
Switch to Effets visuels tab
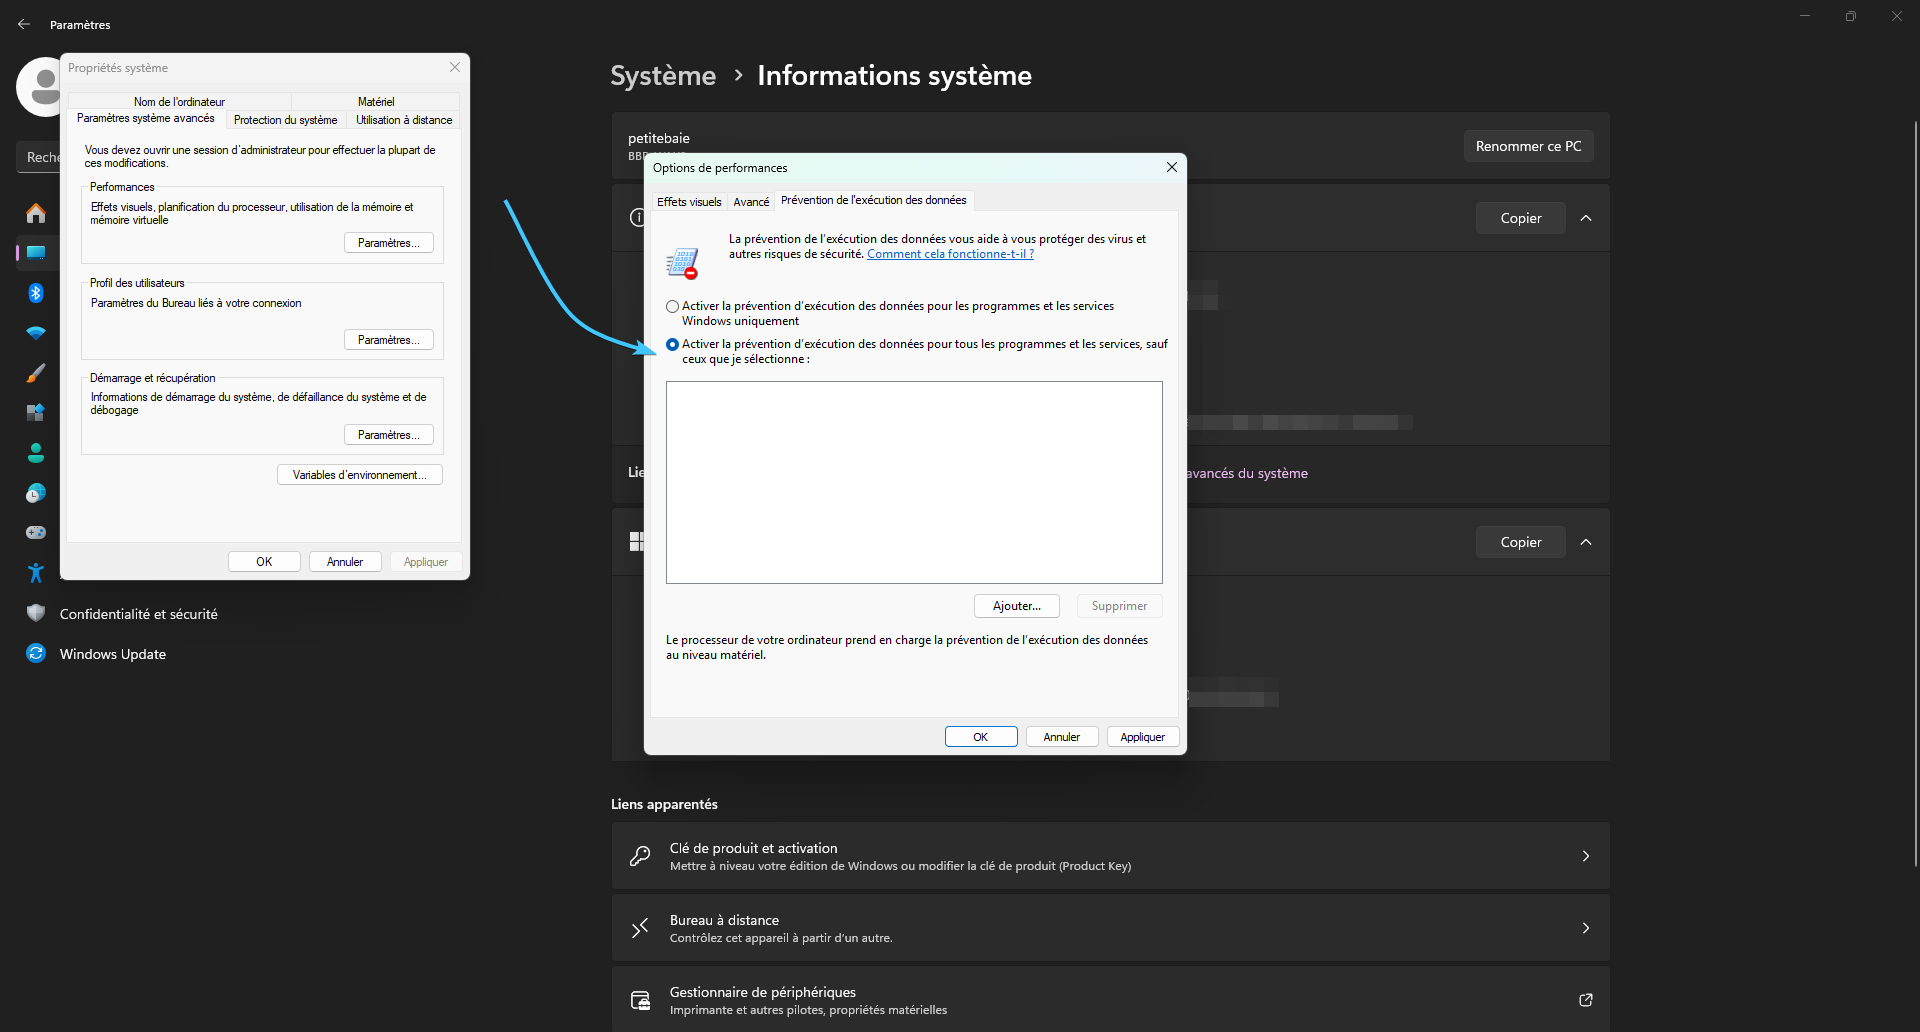click(x=689, y=202)
